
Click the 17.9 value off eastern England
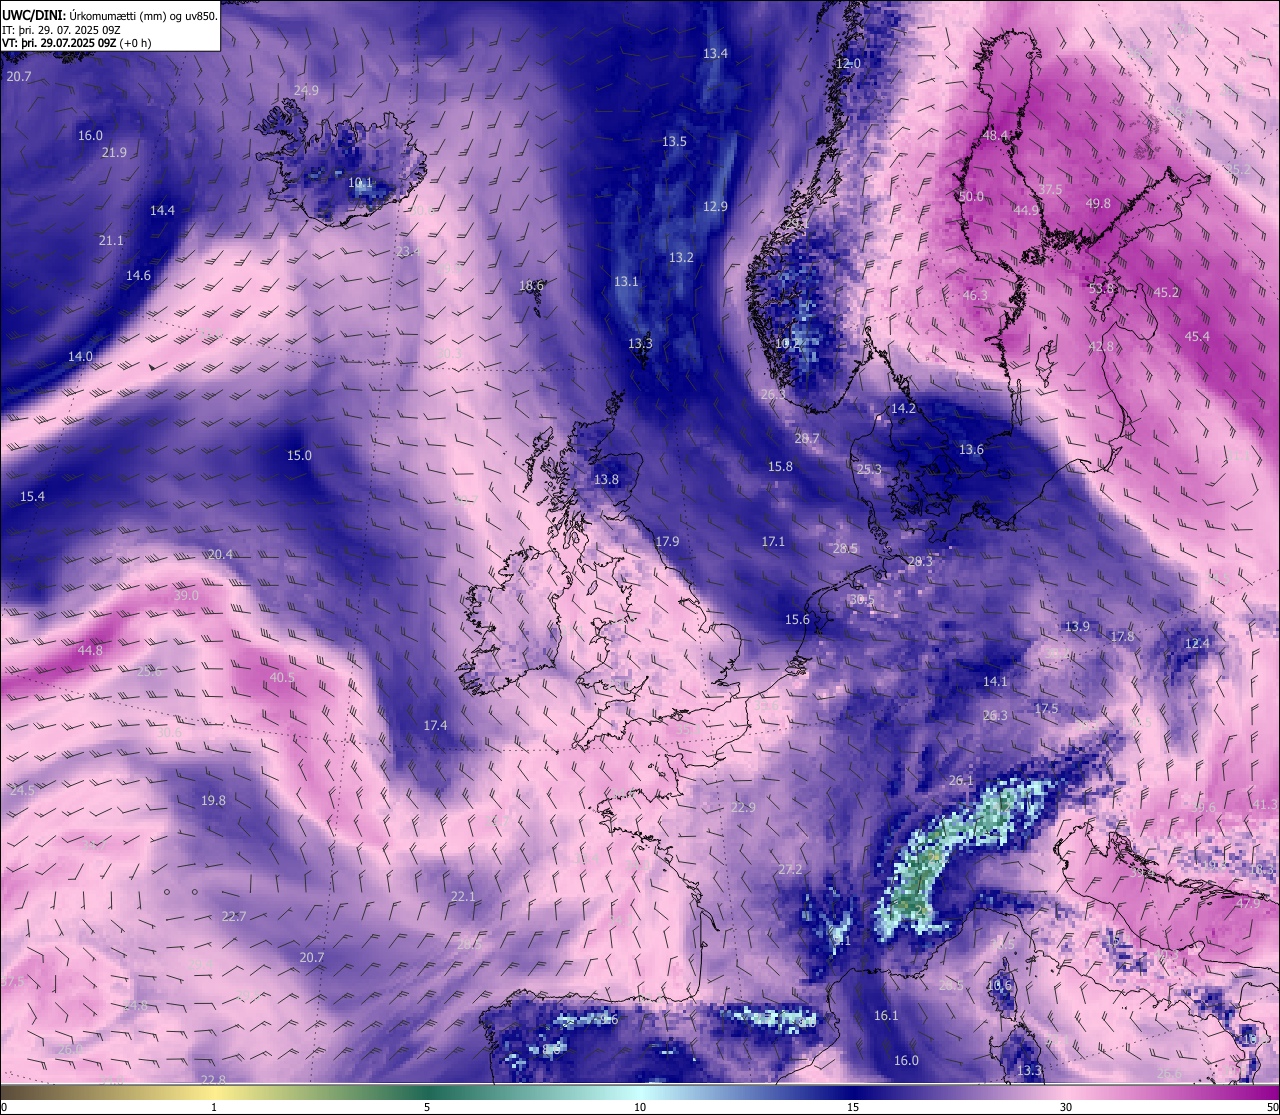coord(667,541)
